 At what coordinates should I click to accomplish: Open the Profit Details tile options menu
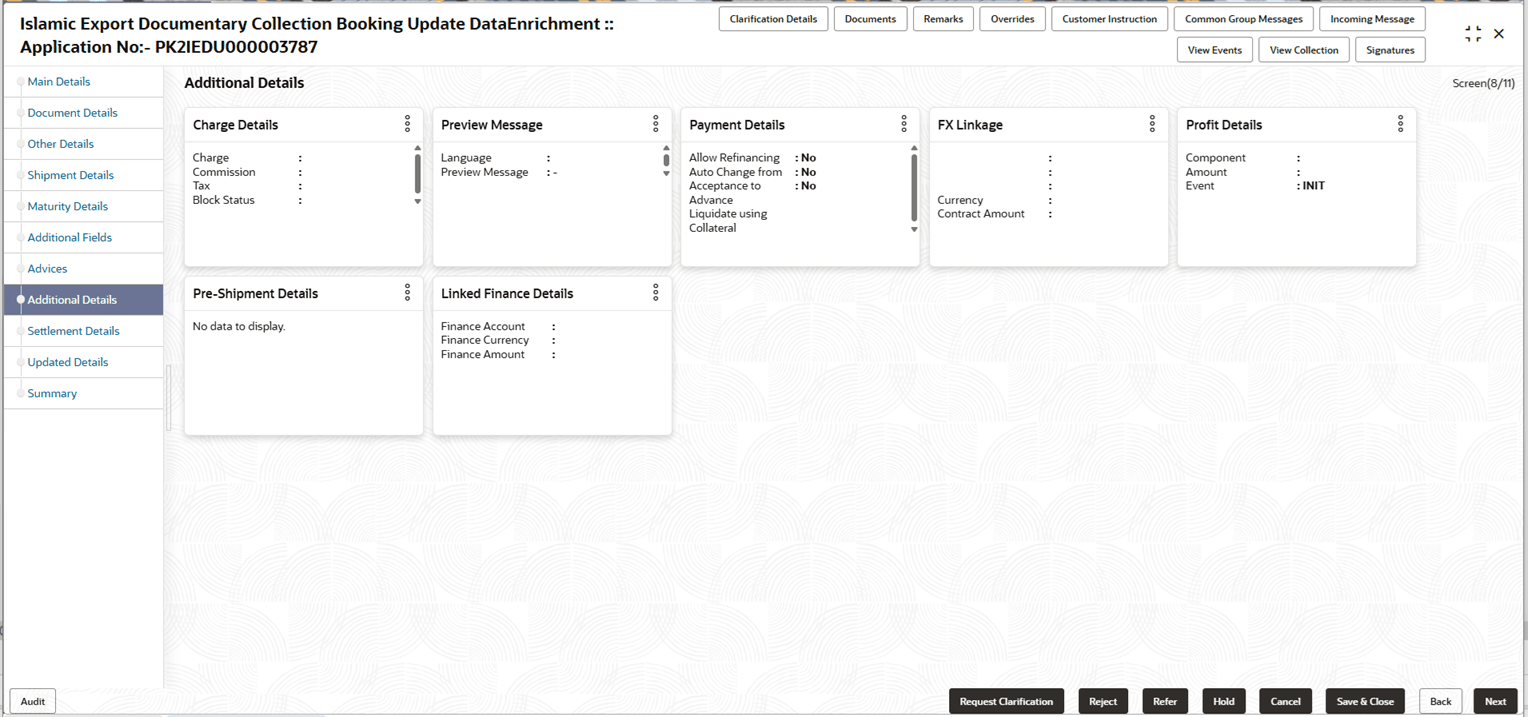[1400, 124]
